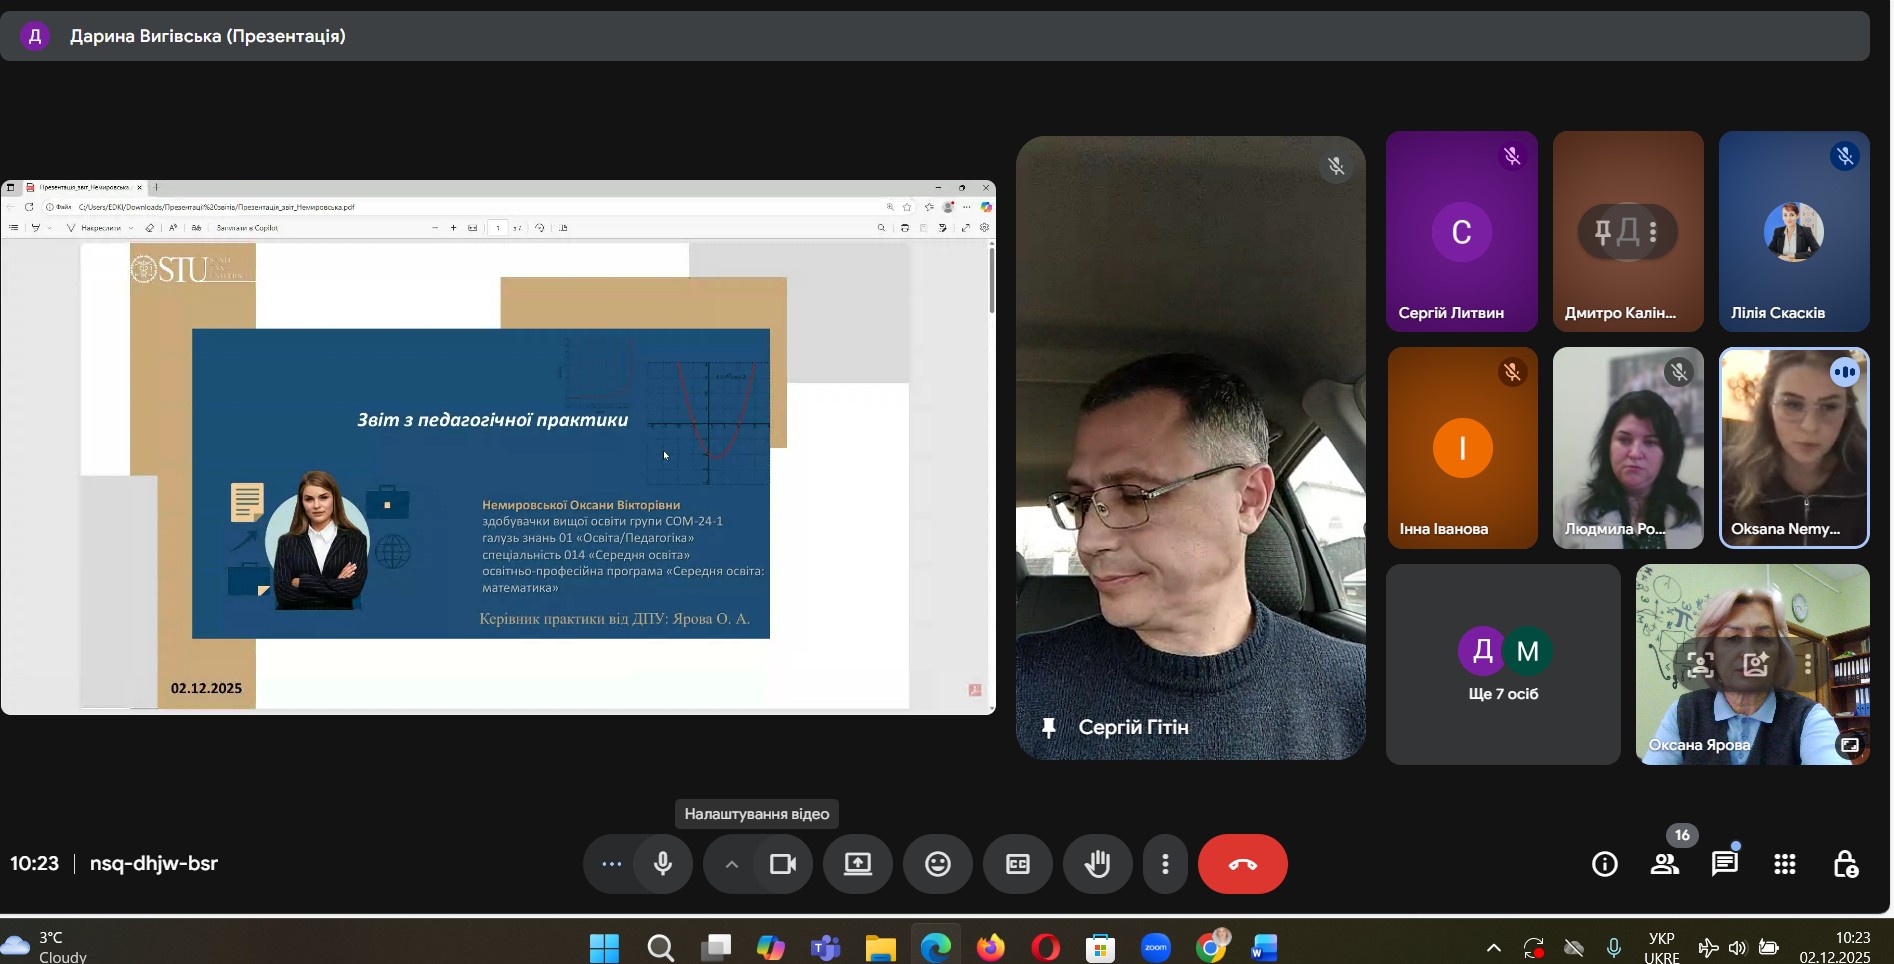This screenshot has width=1894, height=964.
Task: Show hidden icons in system tray
Action: click(x=1493, y=947)
